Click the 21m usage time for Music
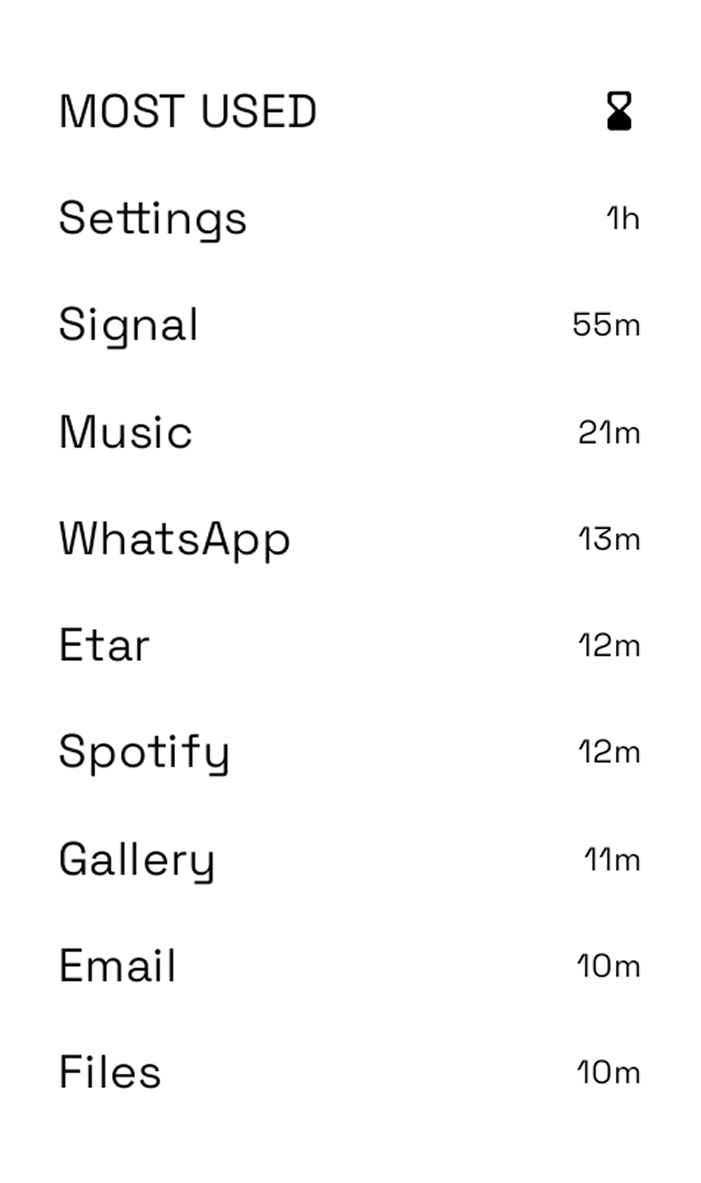 point(608,433)
